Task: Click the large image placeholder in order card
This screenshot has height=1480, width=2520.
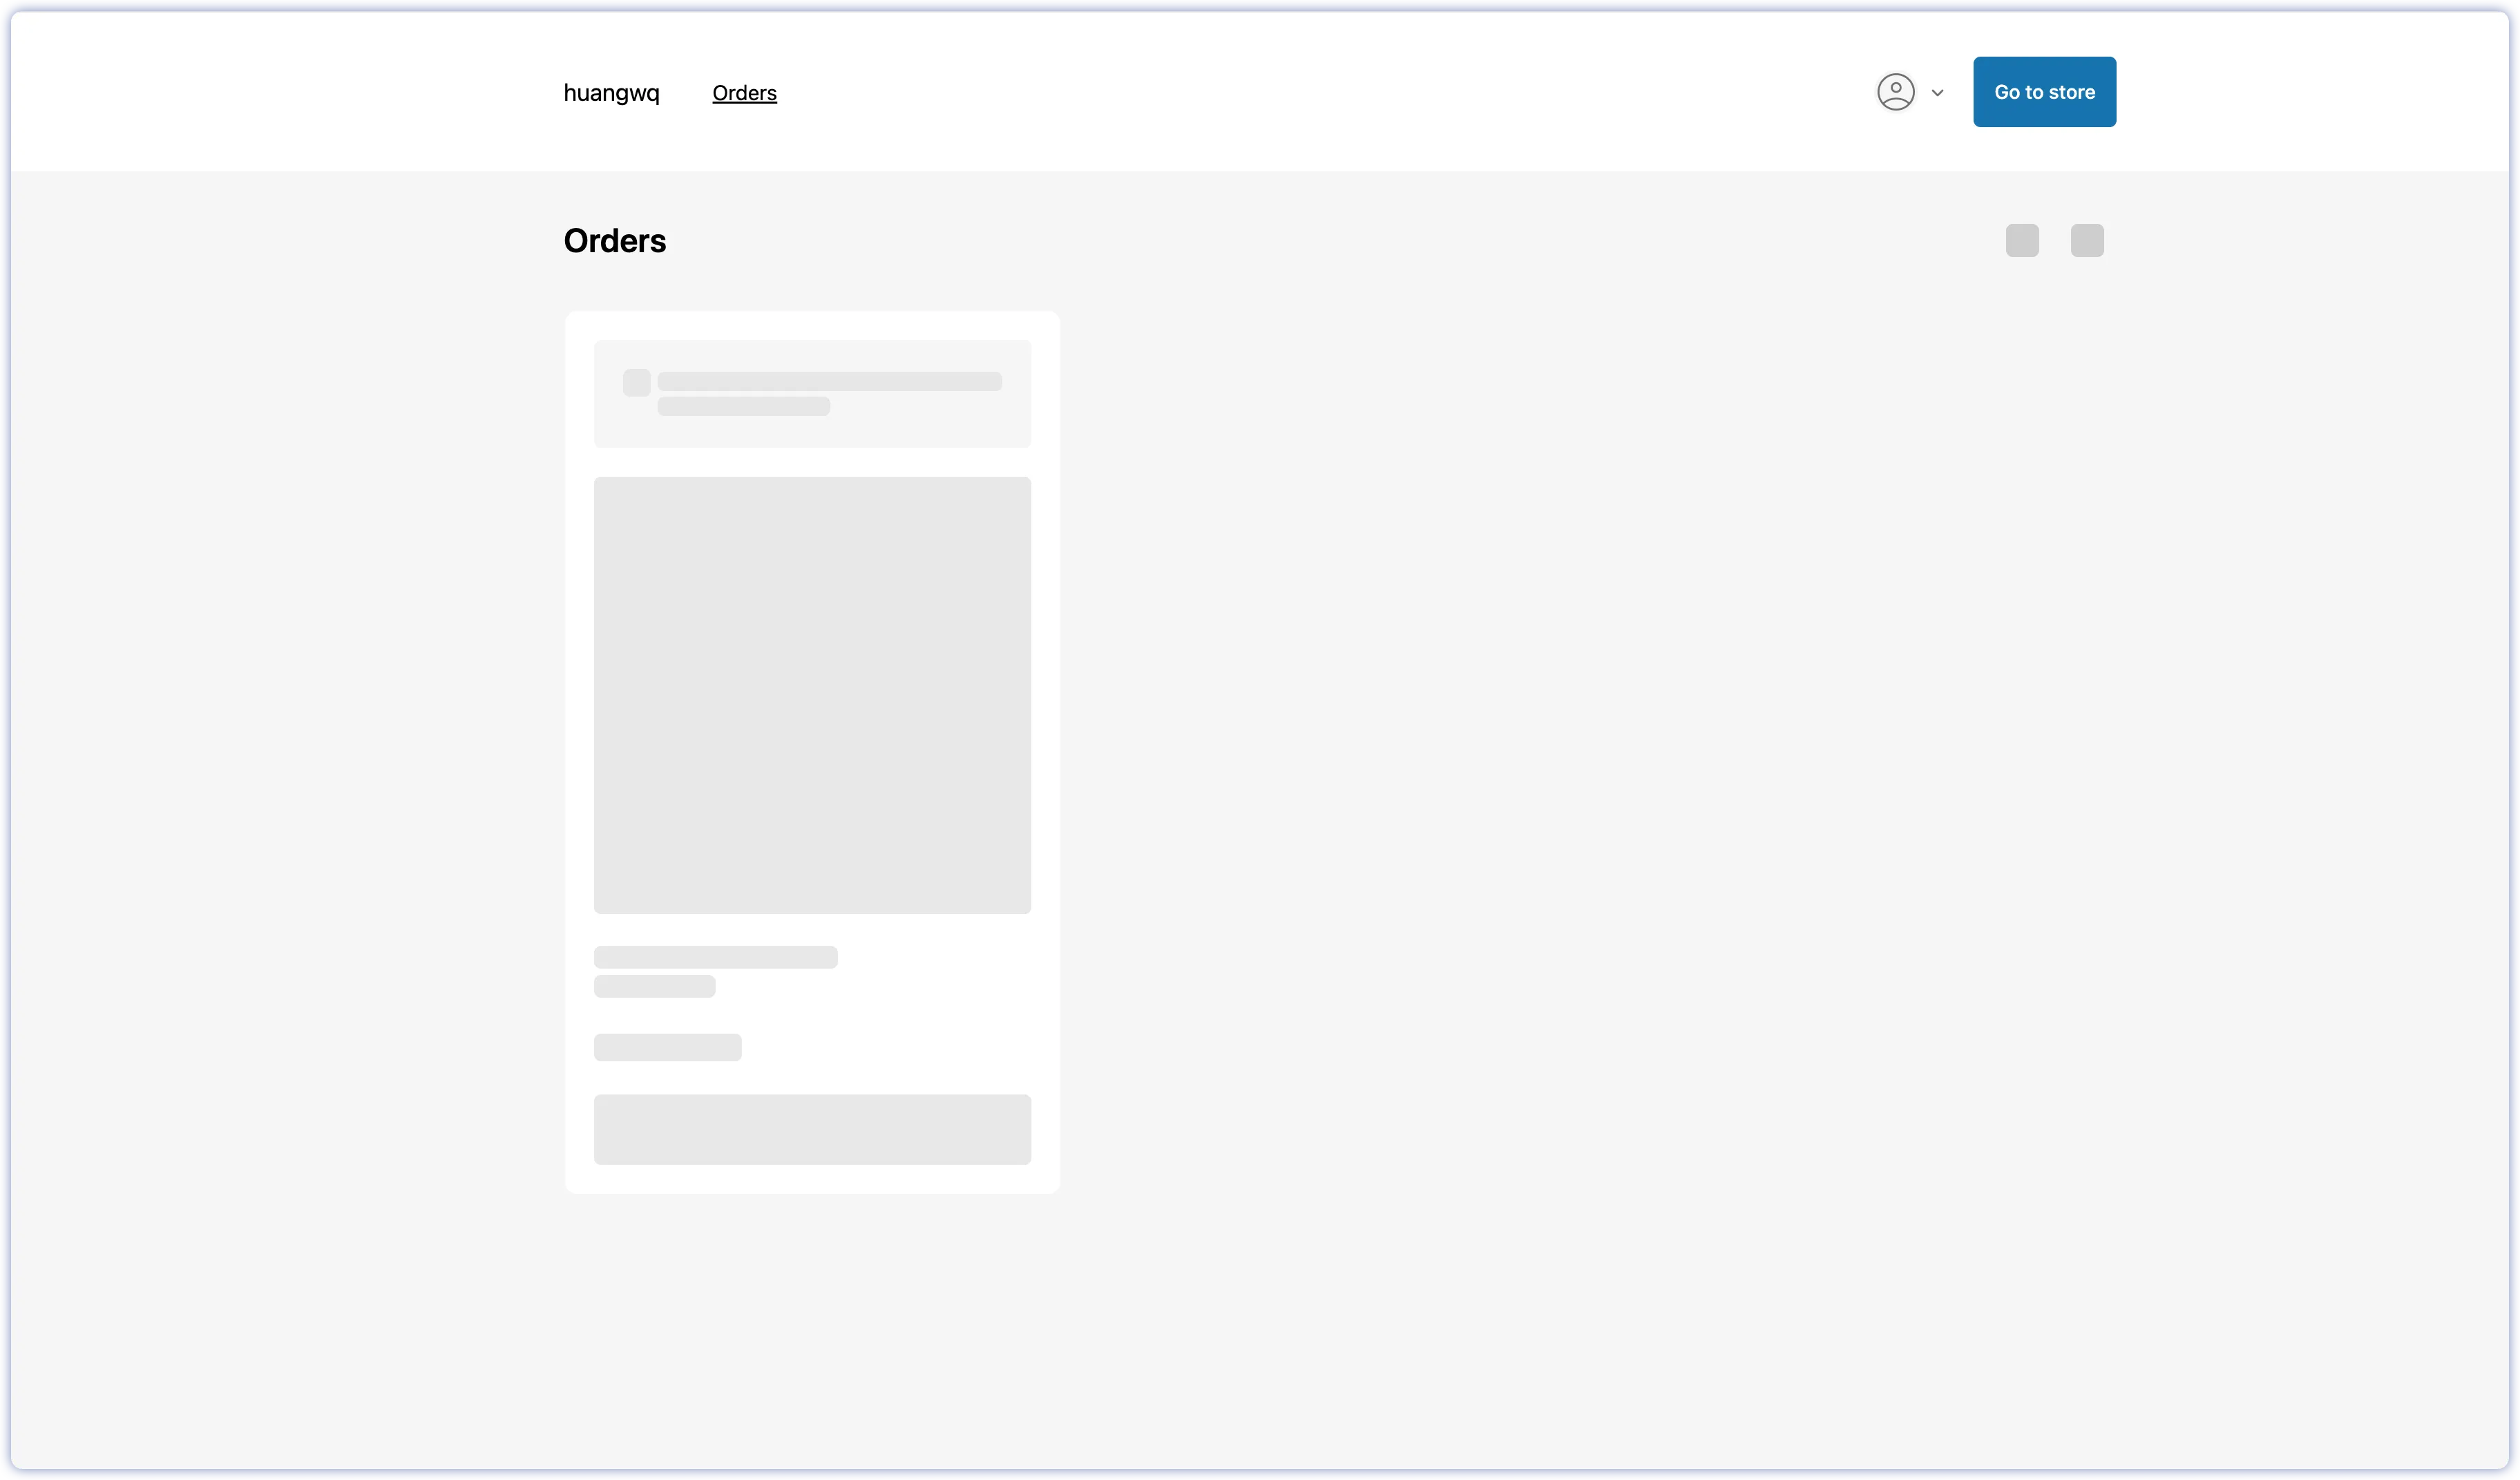Action: coord(811,695)
